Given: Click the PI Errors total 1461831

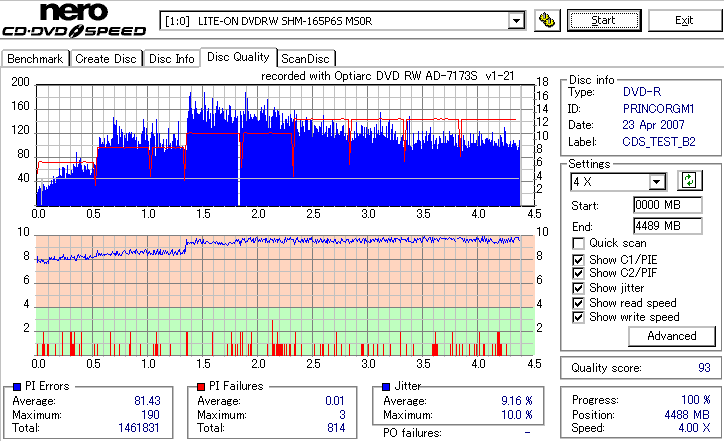Looking at the screenshot, I should point(139,428).
